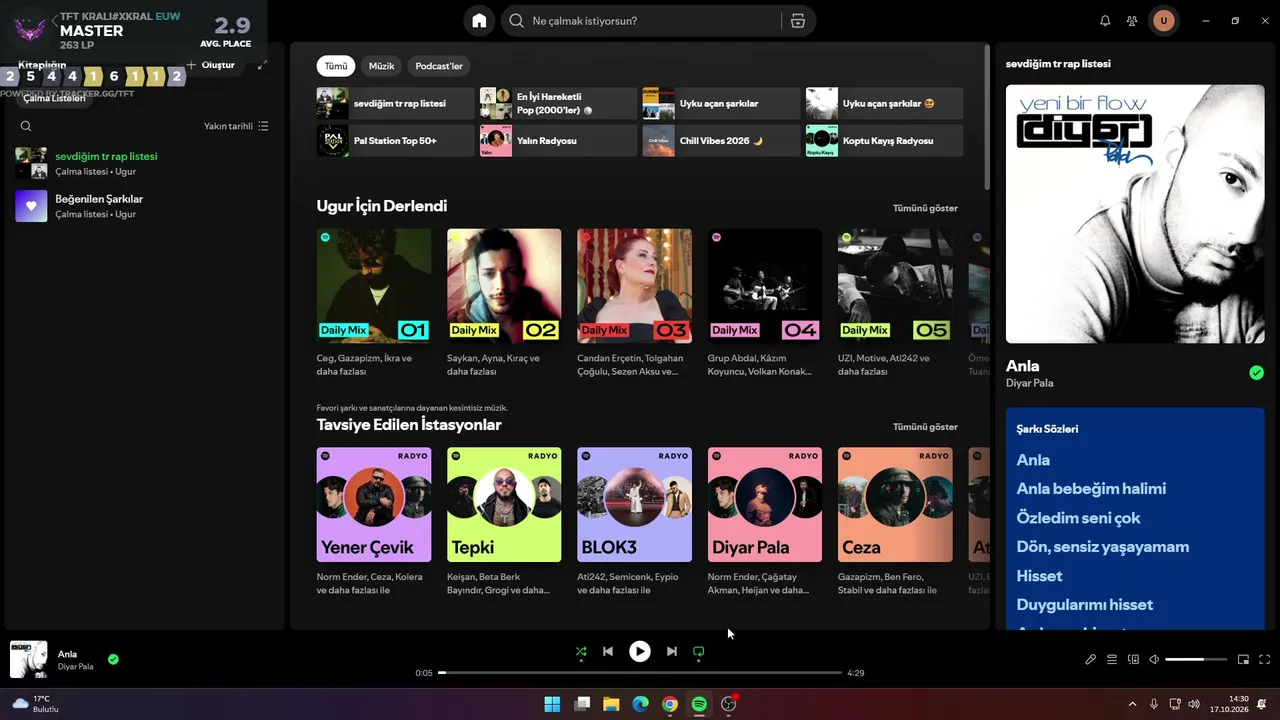The width and height of the screenshot is (1280, 720).
Task: Skip to the next track
Action: pyautogui.click(x=672, y=652)
